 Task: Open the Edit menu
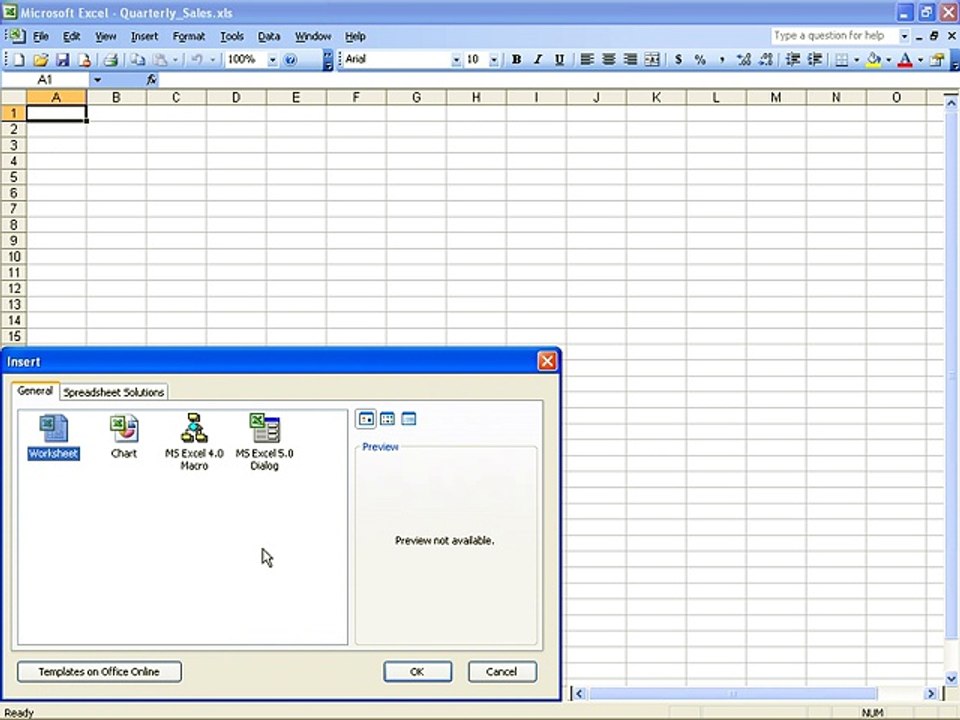pos(72,37)
